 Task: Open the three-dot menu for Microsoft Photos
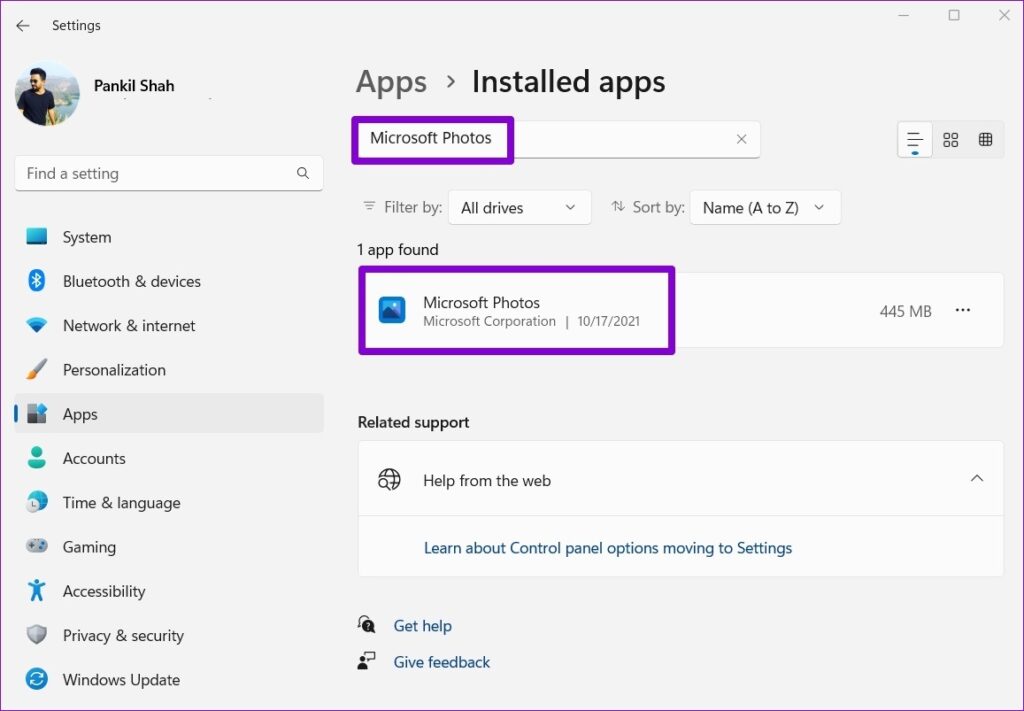962,310
